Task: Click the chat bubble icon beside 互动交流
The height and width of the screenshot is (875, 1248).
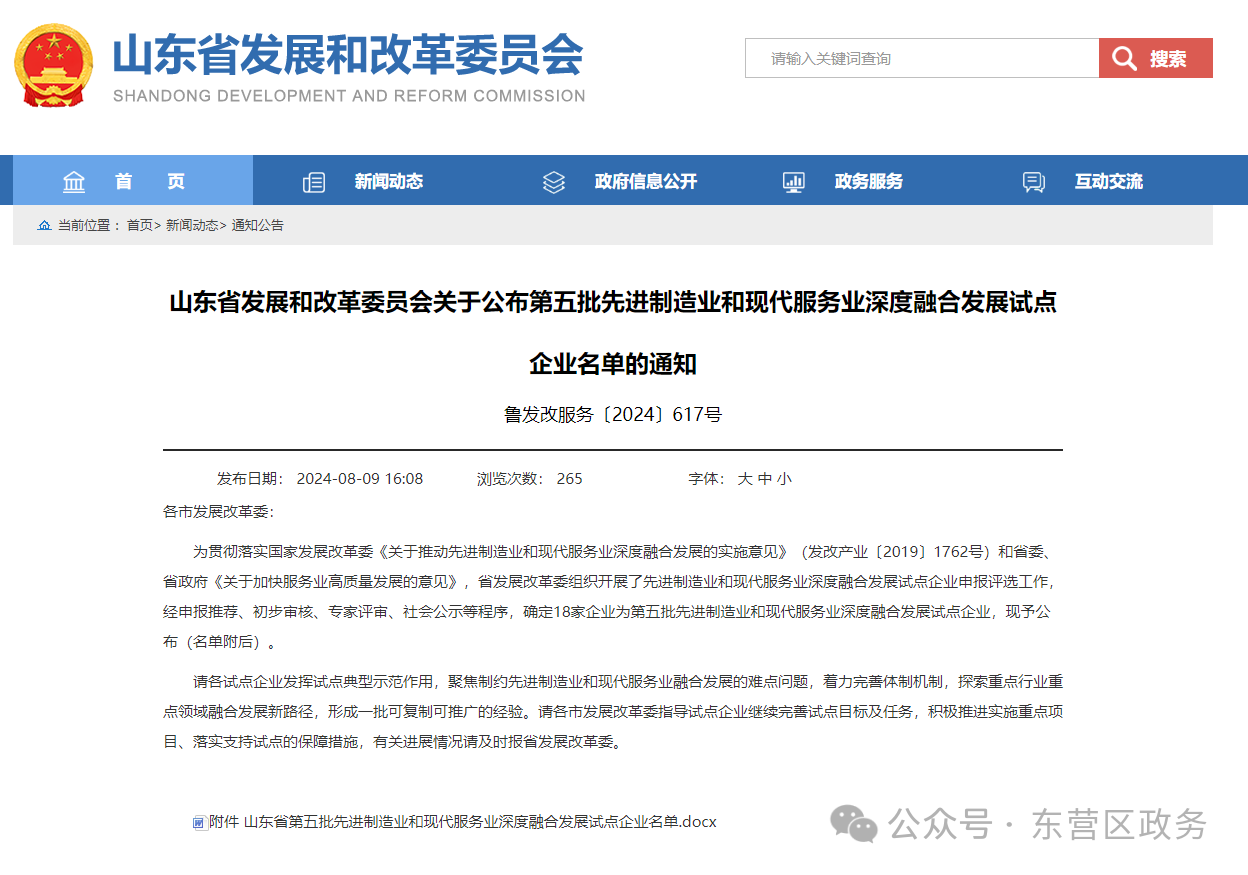Action: click(1034, 182)
